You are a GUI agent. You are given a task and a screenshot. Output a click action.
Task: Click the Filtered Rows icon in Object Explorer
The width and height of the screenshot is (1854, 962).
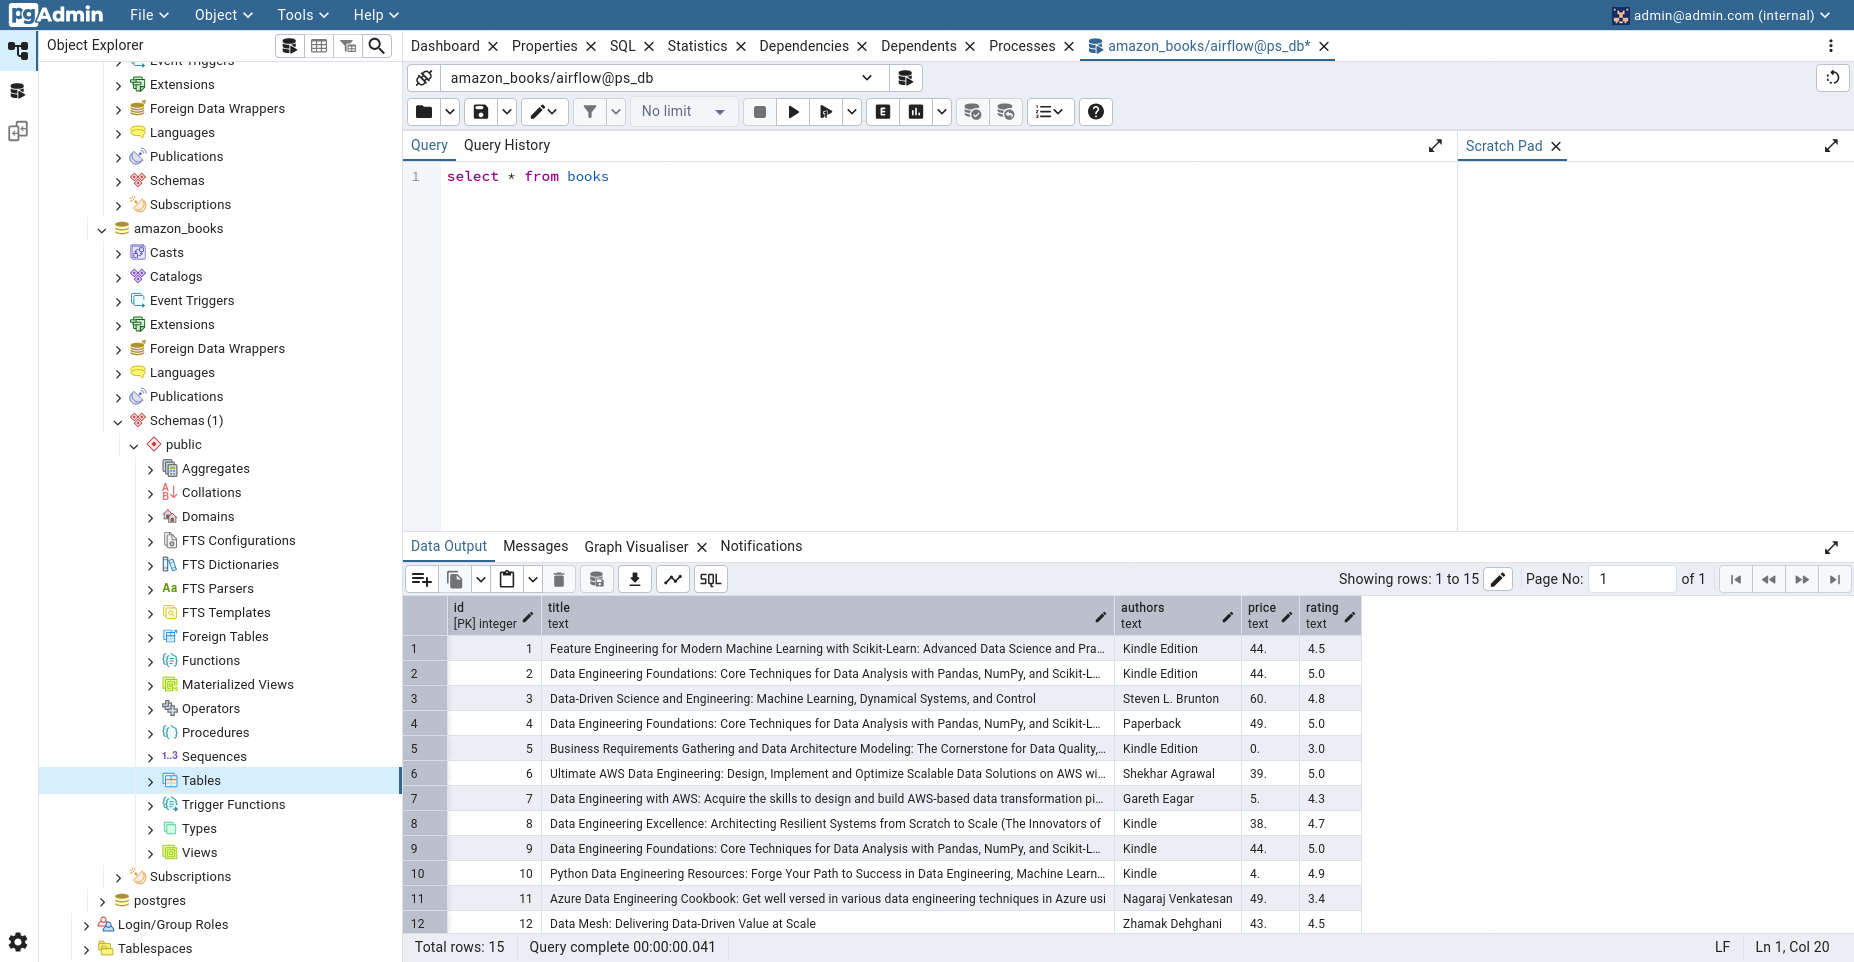pos(348,46)
